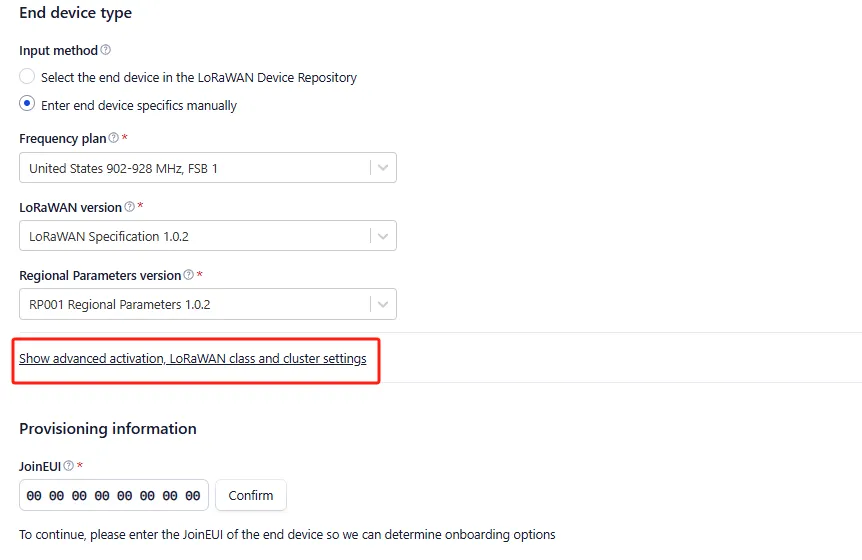The image size is (862, 560).
Task: Click the JoinEUI field label
Action: pyautogui.click(x=40, y=466)
